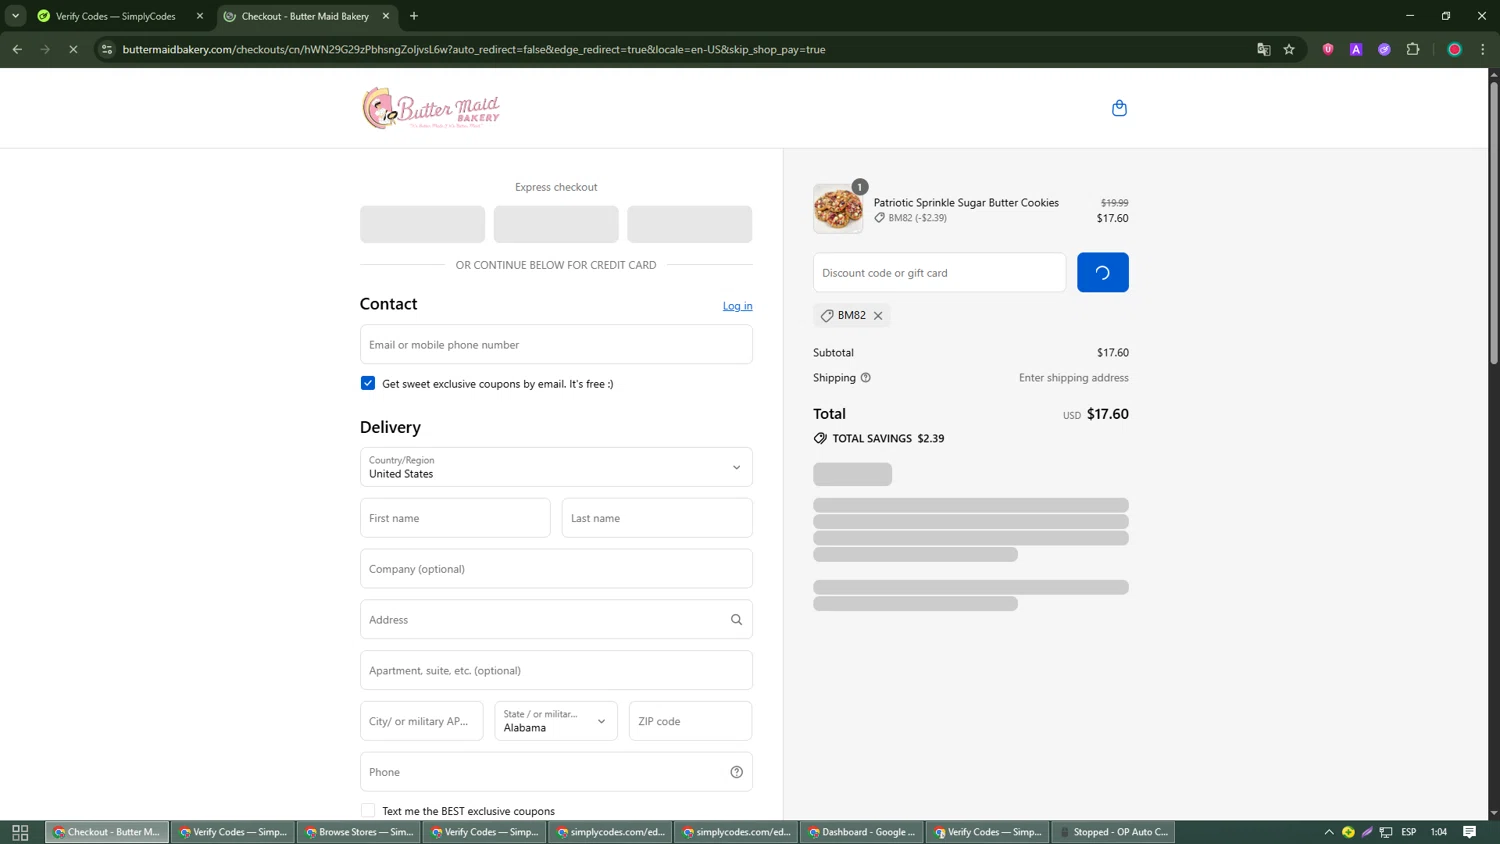Screen dimensions: 1500x844
Task: Open the Country/Region dropdown
Action: [556, 467]
